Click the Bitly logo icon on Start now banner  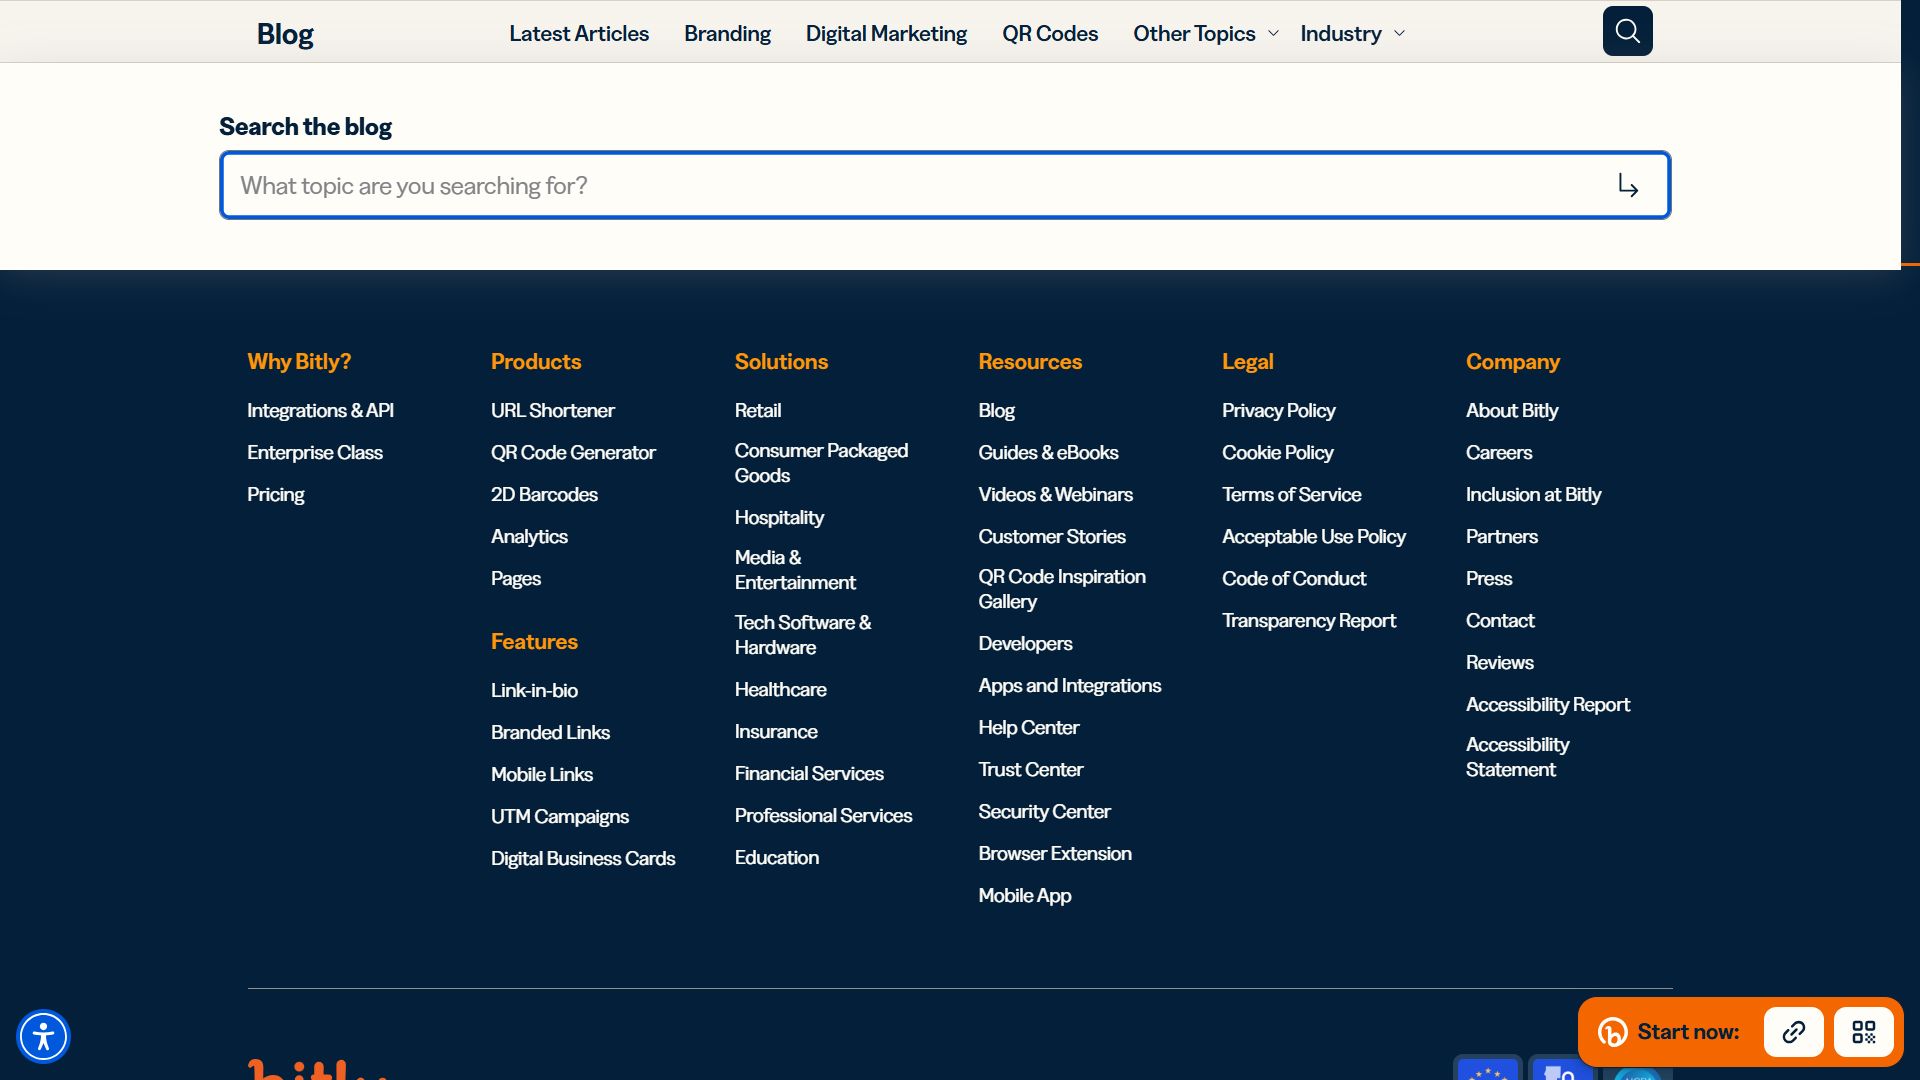coord(1613,1032)
